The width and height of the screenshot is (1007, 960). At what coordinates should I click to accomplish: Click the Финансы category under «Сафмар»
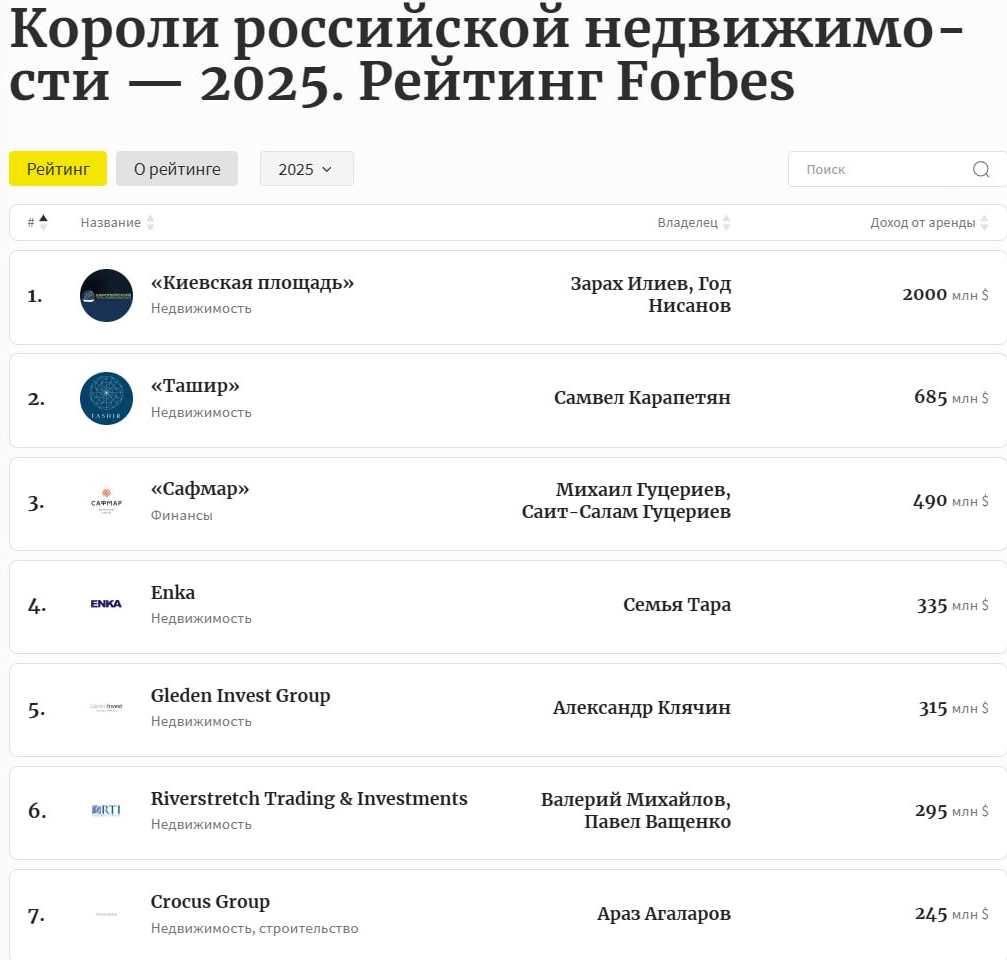182,515
